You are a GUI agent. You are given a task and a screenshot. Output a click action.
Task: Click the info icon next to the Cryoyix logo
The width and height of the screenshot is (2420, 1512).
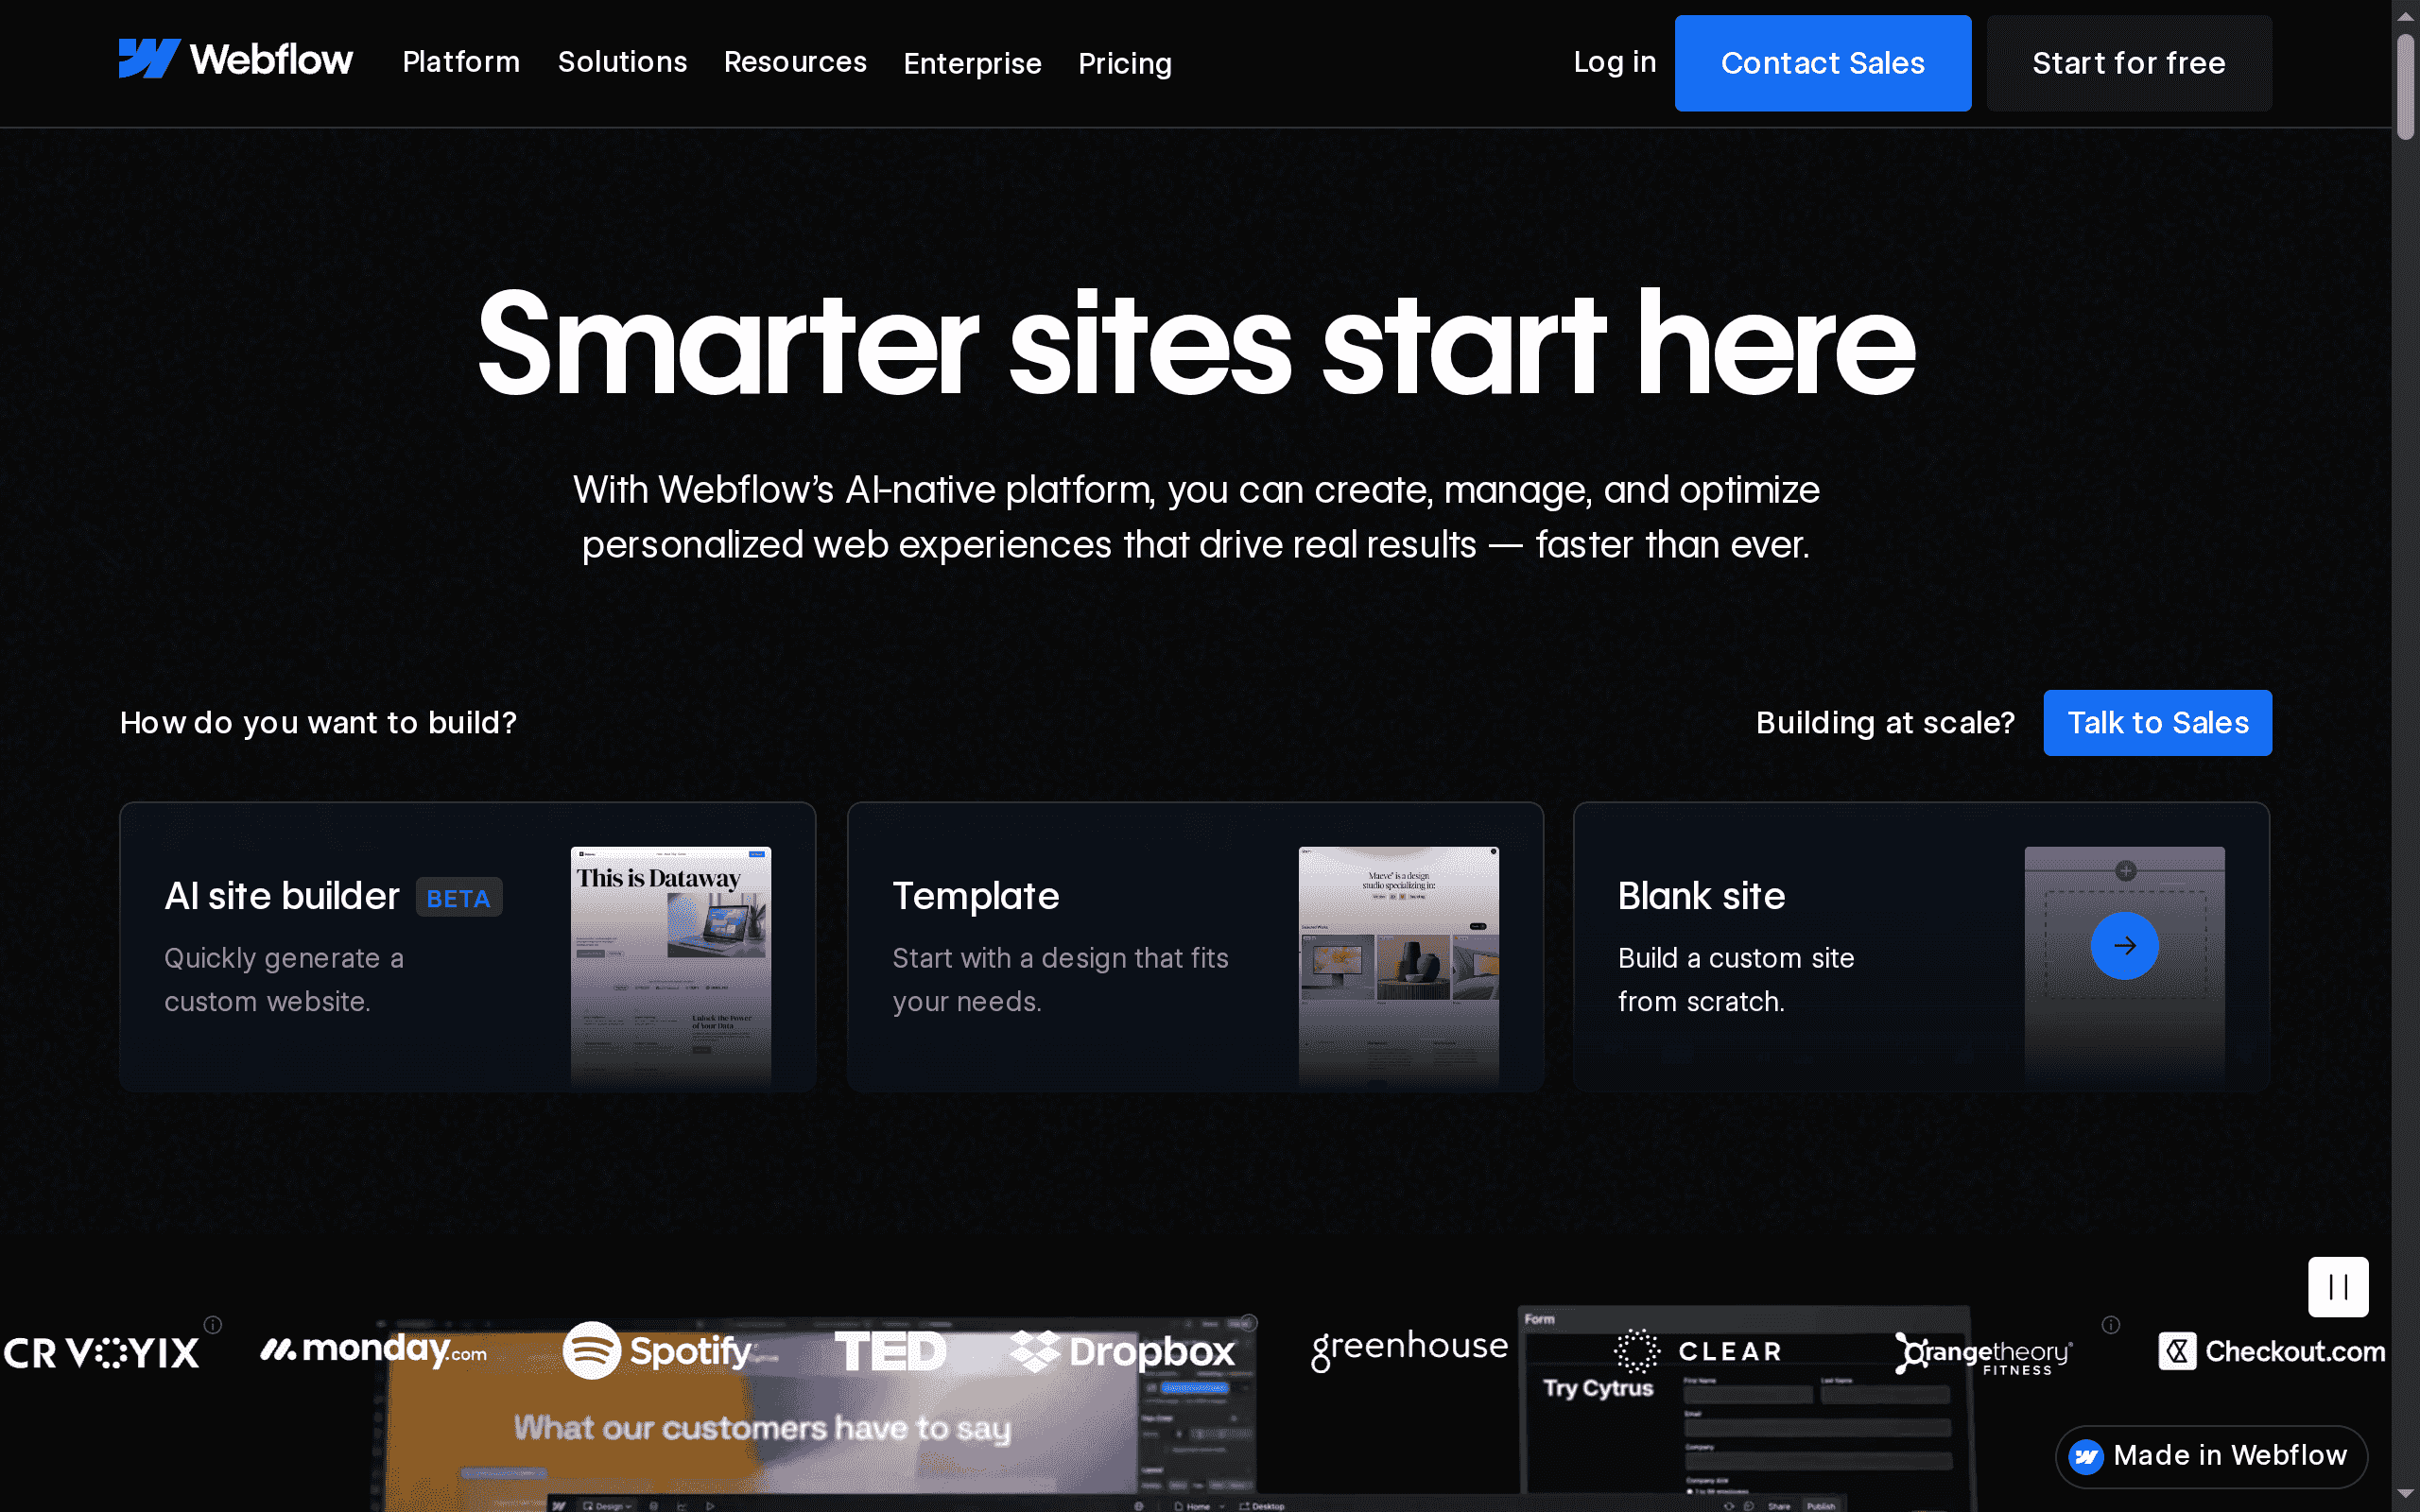click(x=213, y=1324)
